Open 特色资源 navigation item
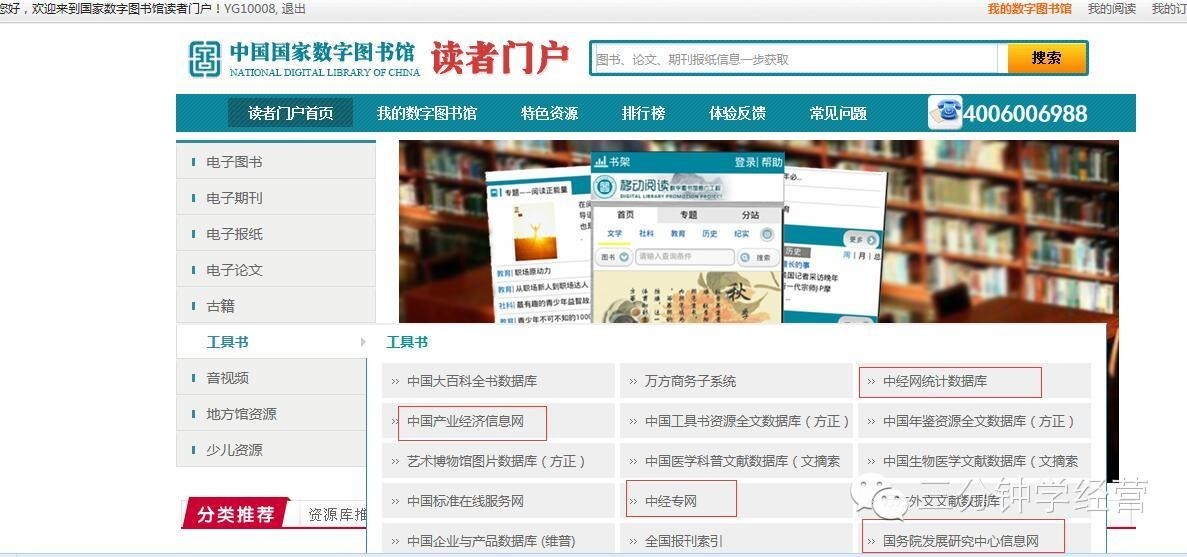Viewport: 1187px width, 557px height. [550, 114]
